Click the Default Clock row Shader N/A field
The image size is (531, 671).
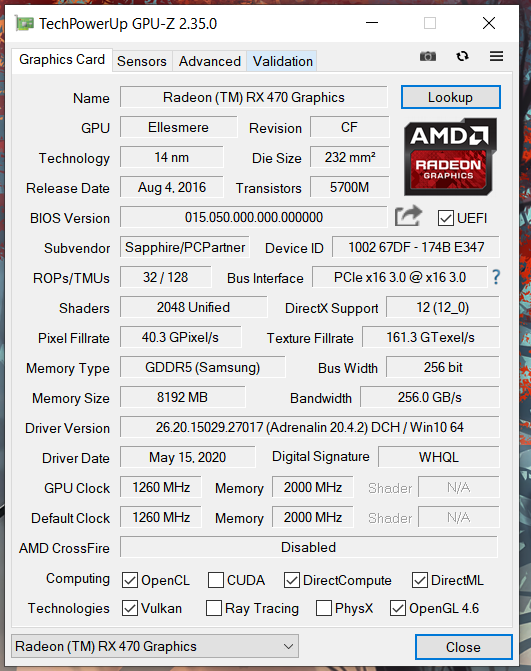[x=459, y=517]
